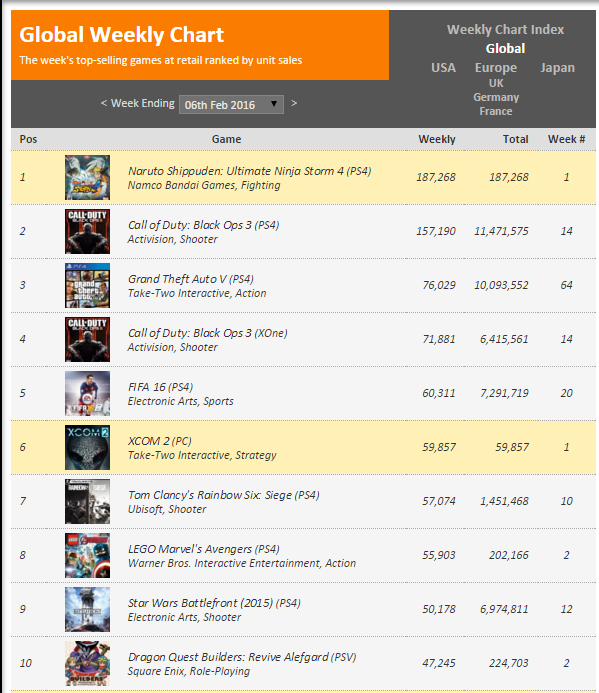Open LEGO Marvel's Avengers cover image
The width and height of the screenshot is (599, 693).
click(x=88, y=556)
